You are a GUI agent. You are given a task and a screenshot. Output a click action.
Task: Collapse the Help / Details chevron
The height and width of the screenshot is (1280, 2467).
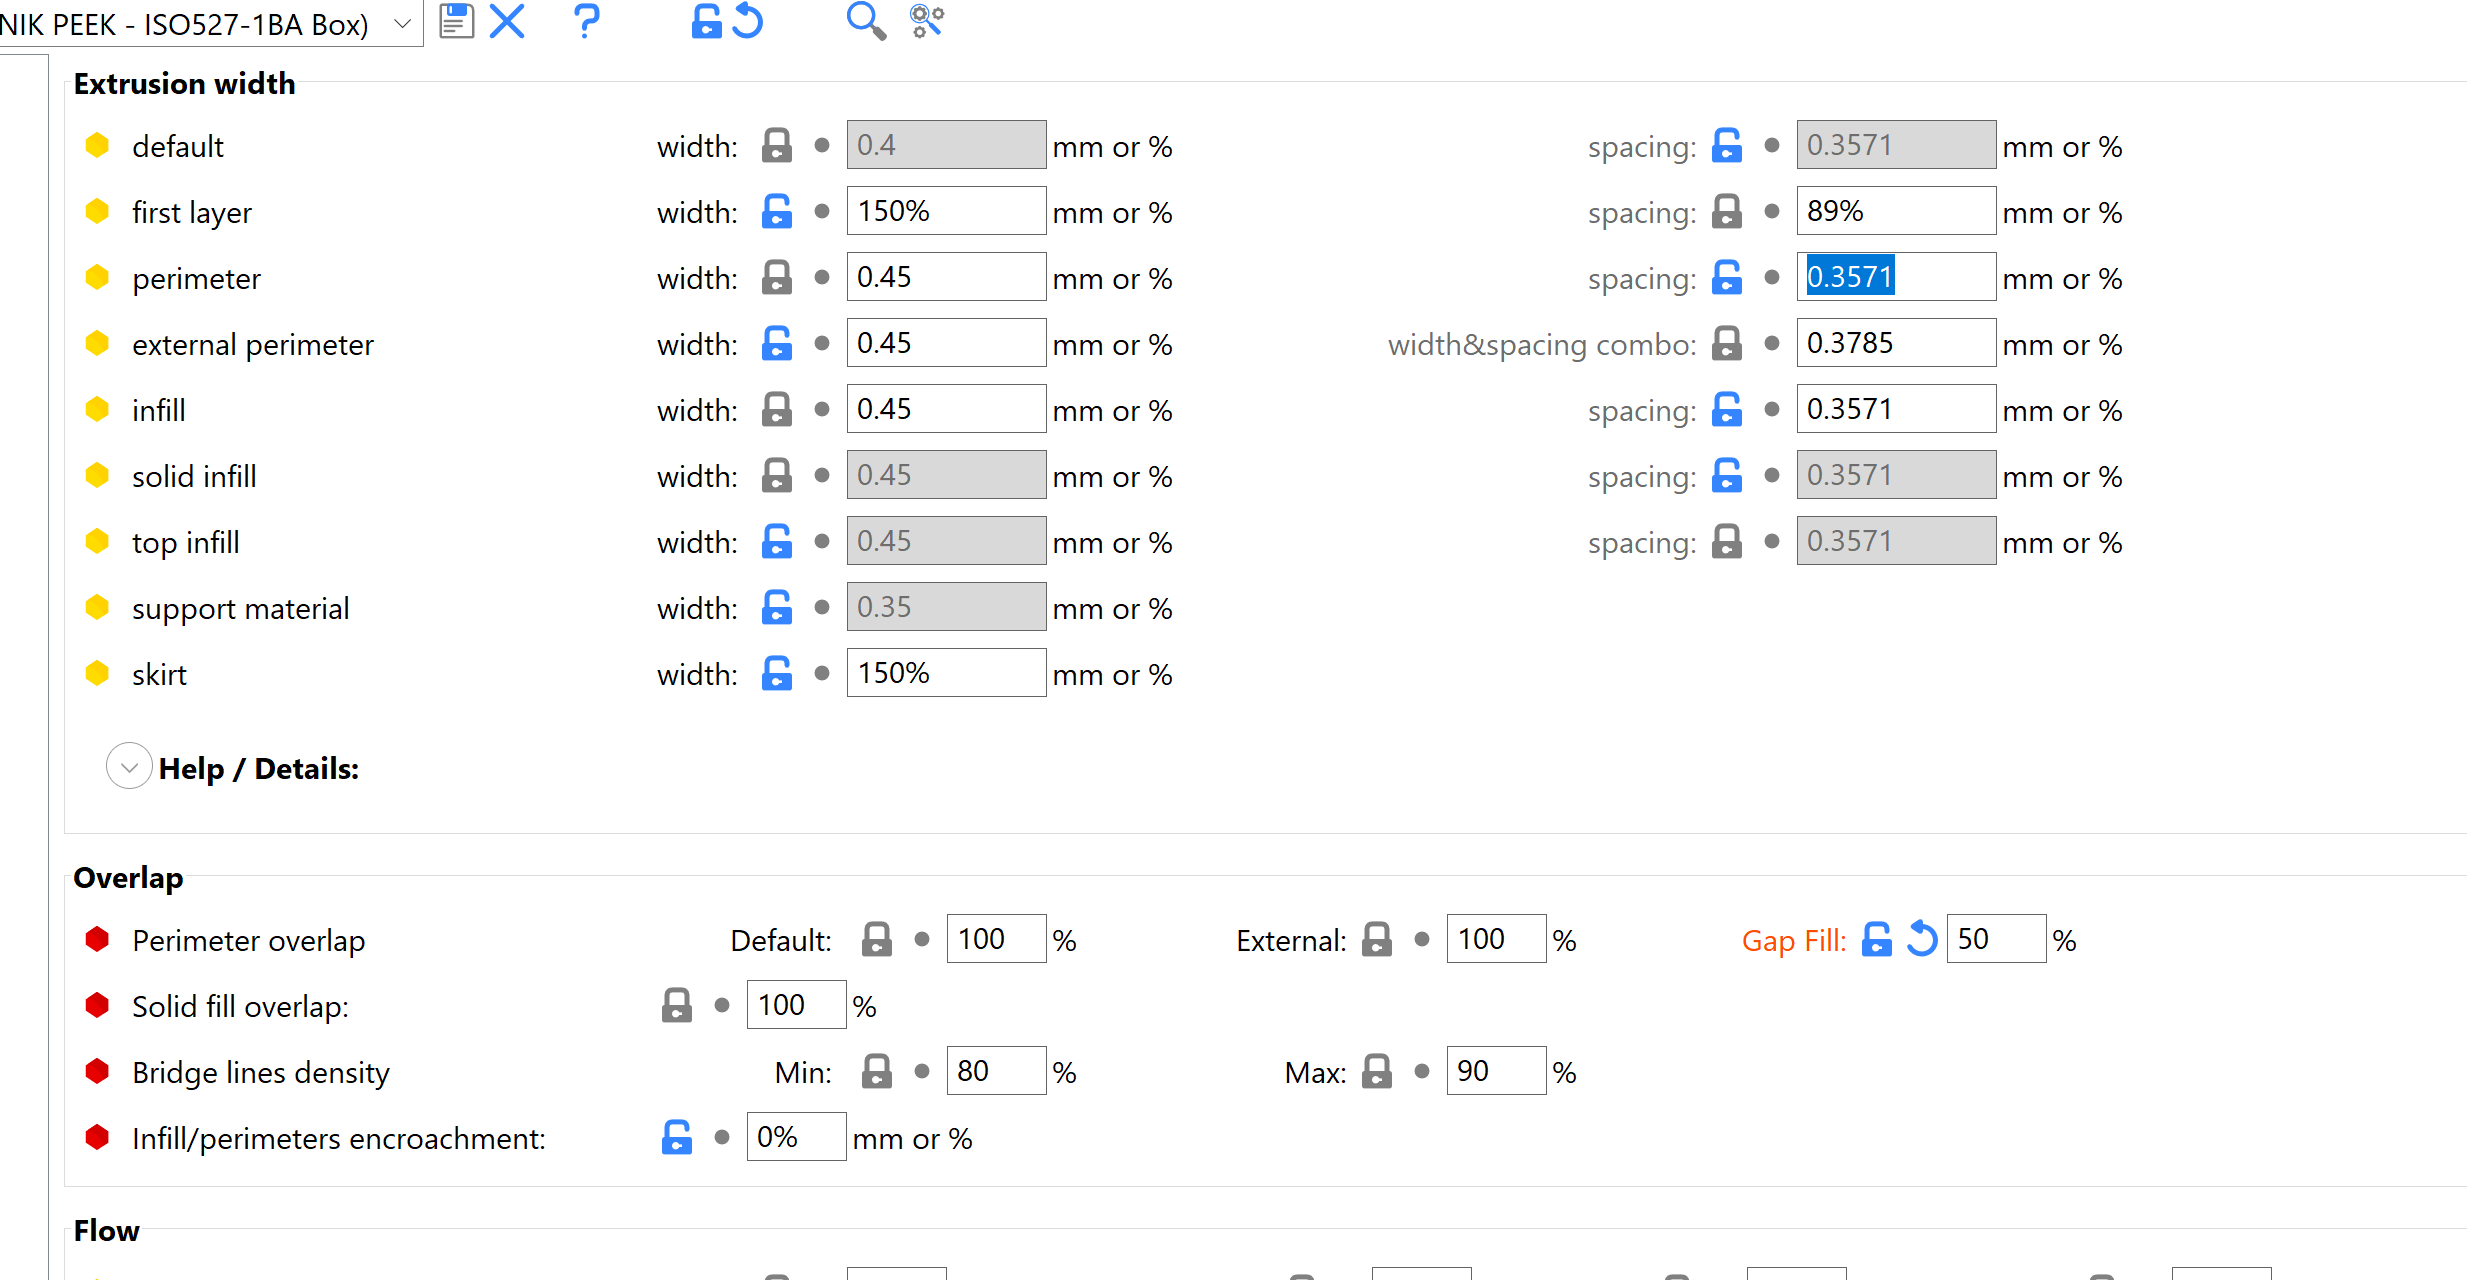click(128, 766)
